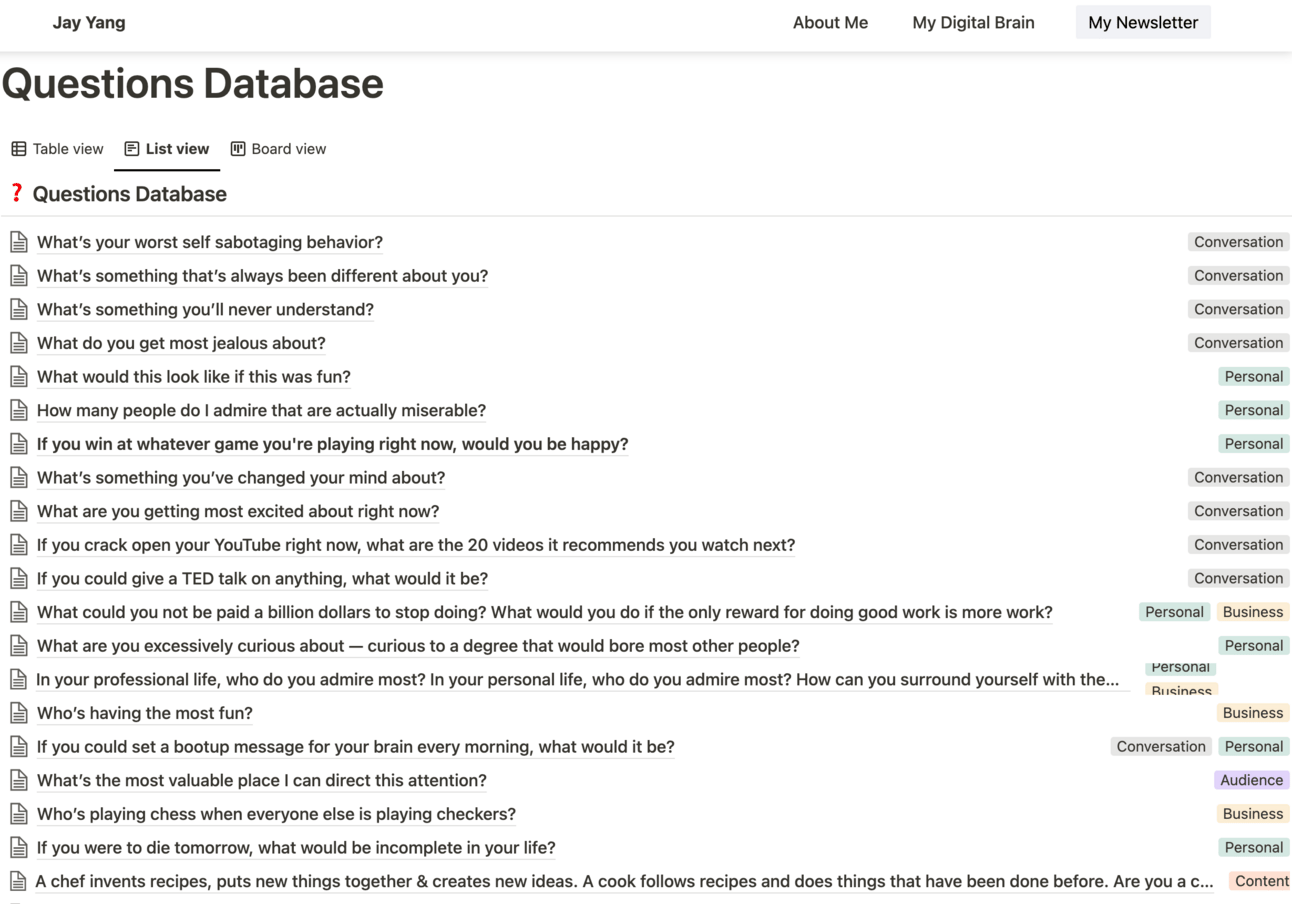The height and width of the screenshot is (904, 1292).
Task: Click page icon beside 'If you were to die tomorrow'
Action: tap(19, 847)
